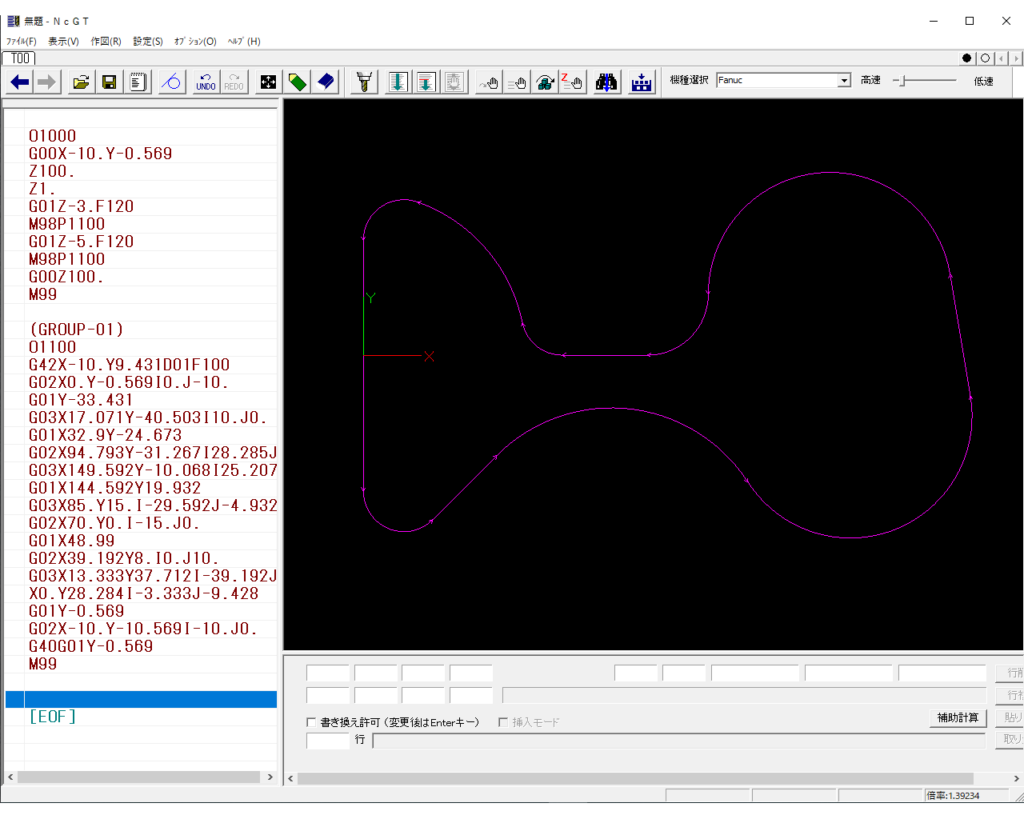Click the gray forward arrow icon

pos(46,82)
